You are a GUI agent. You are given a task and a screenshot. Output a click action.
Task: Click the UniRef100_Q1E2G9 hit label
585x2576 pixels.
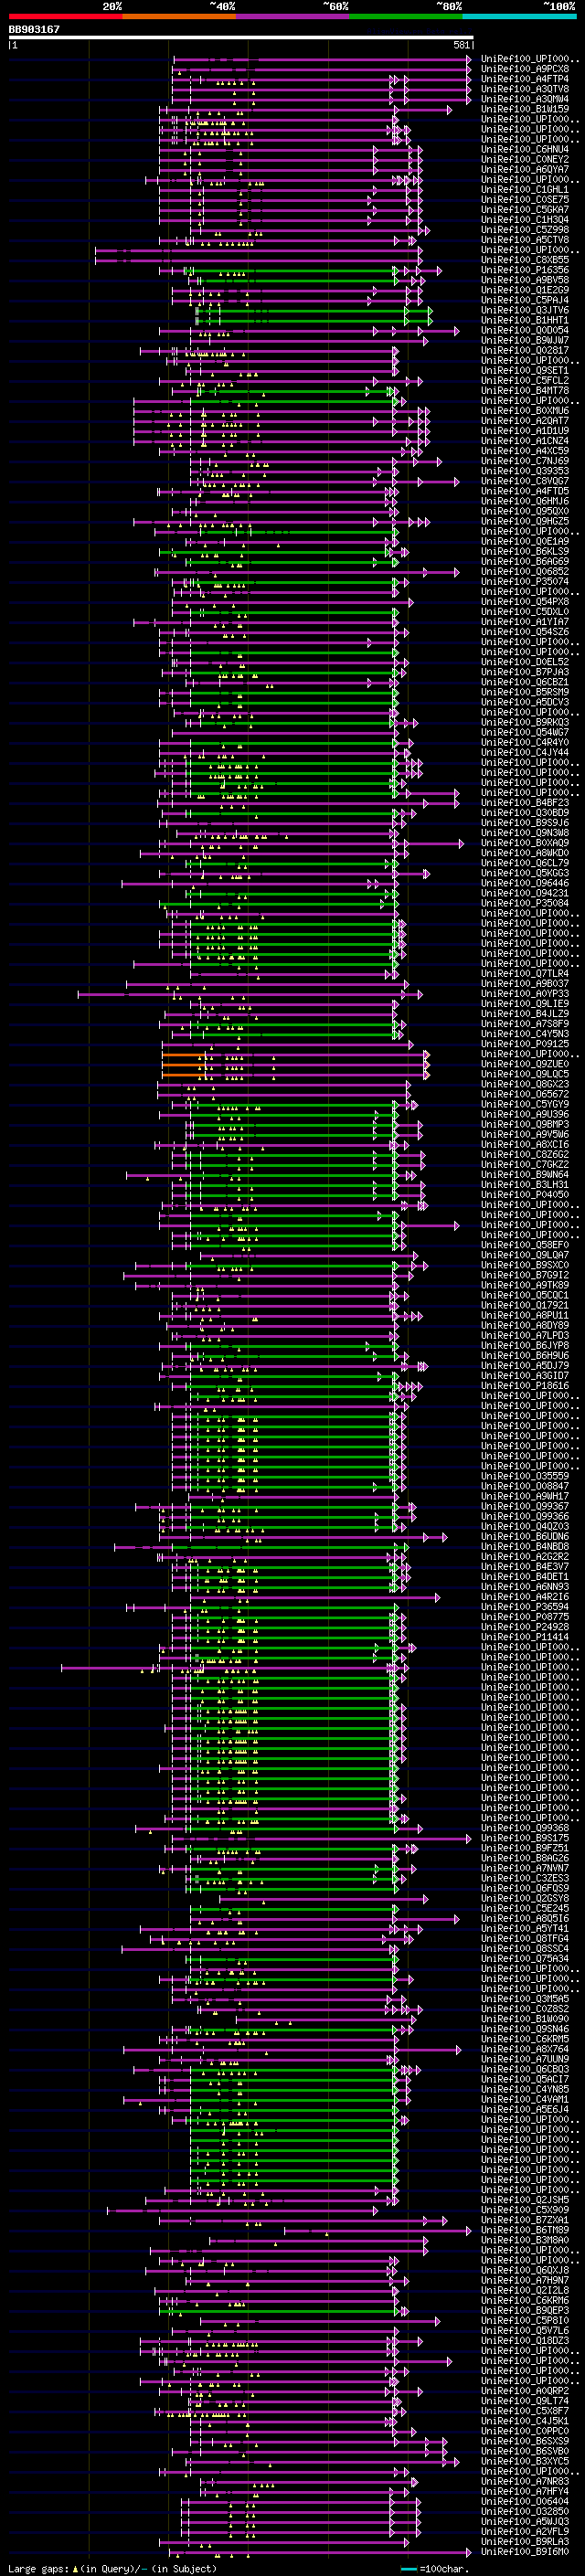click(525, 290)
